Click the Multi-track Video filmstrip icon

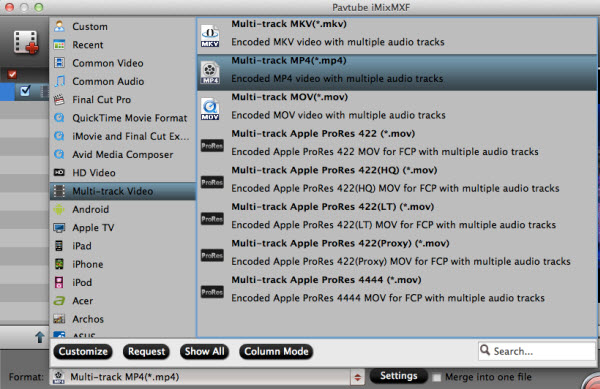point(59,191)
